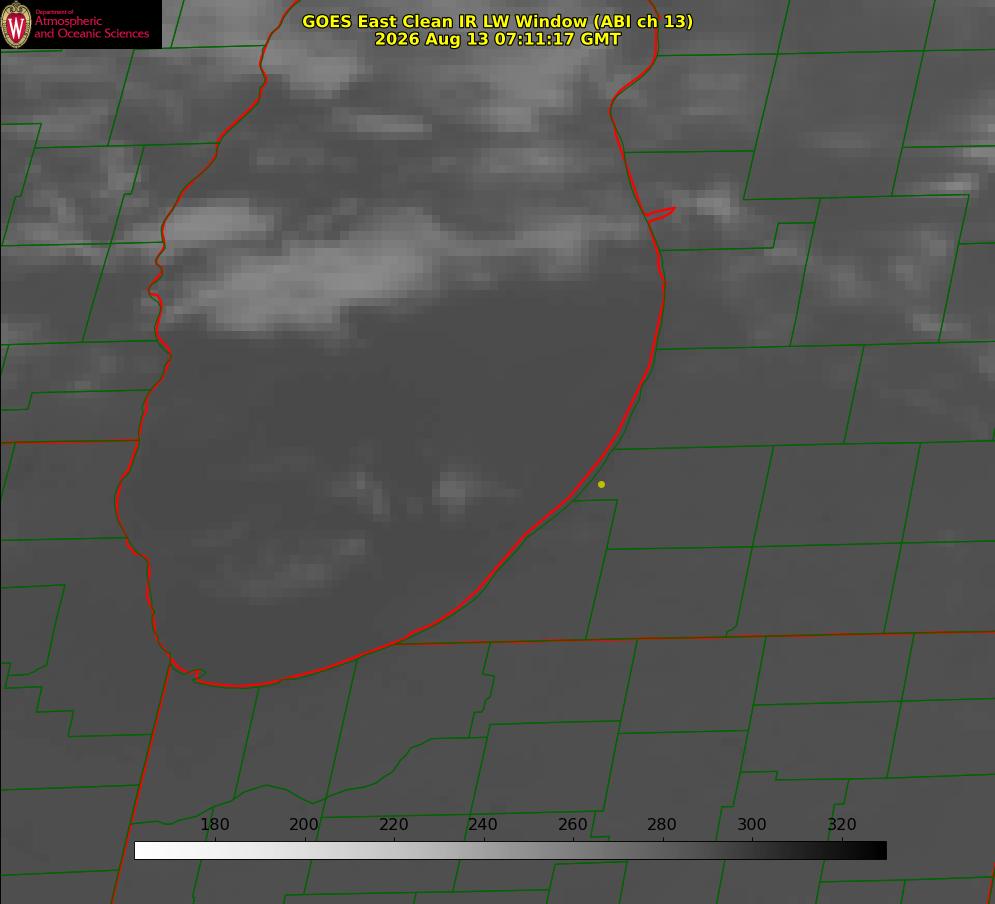Pick the 240 value above the colorbar
The width and height of the screenshot is (995, 904).
(483, 824)
